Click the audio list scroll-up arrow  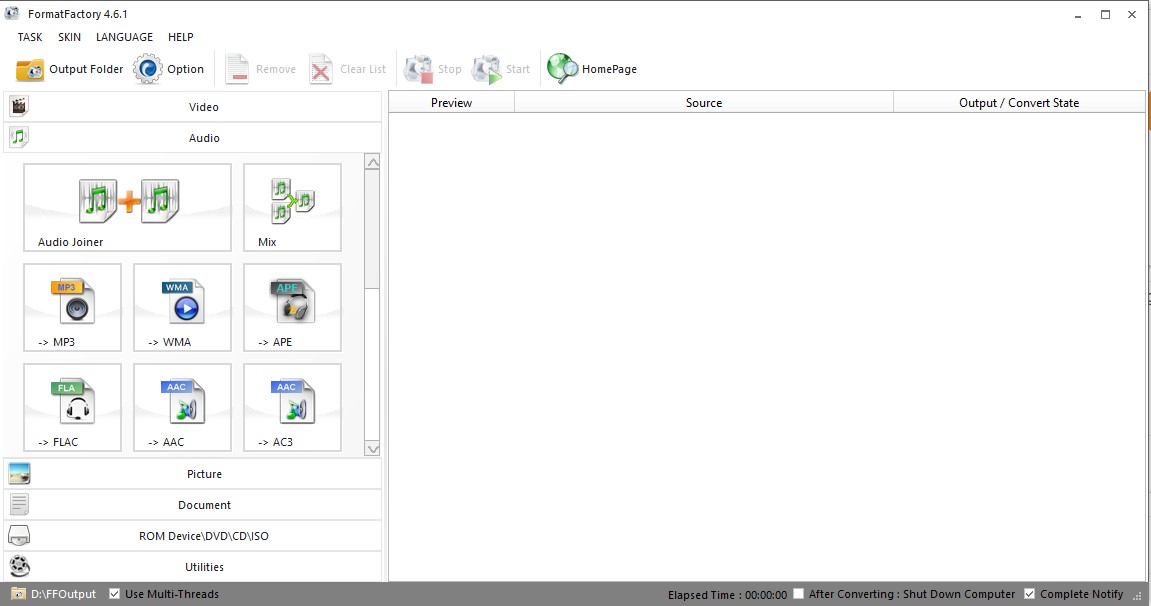tap(372, 163)
